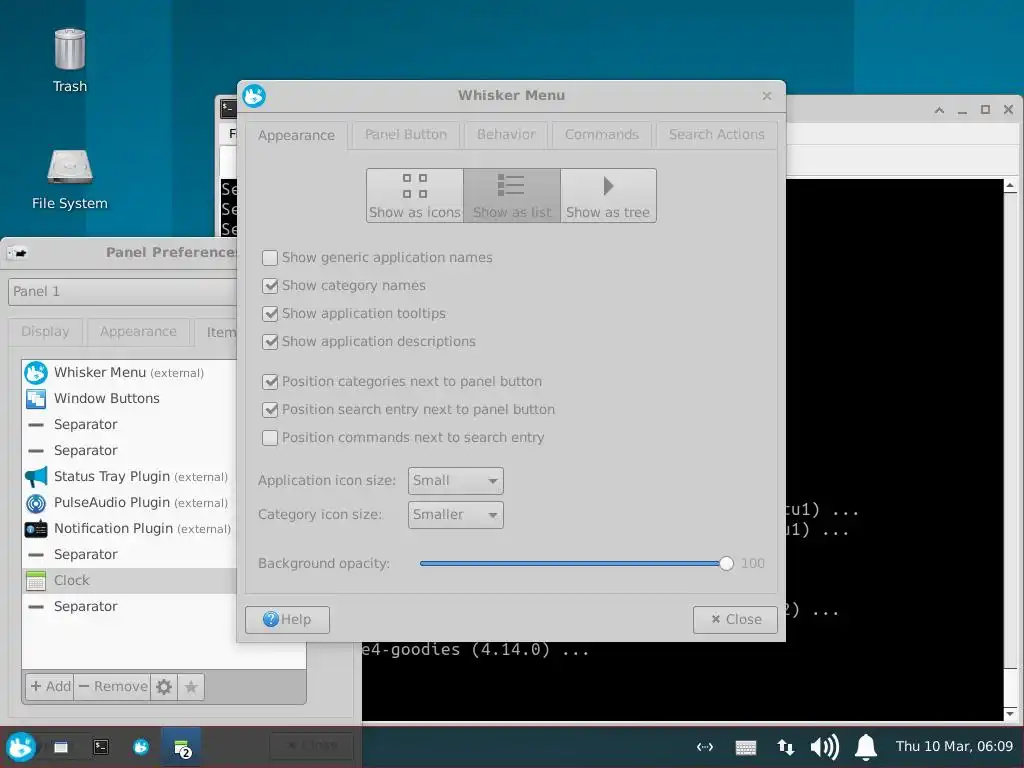Click the Close button in Whisker Menu dialog
Viewport: 1024px width, 768px height.
pyautogui.click(x=735, y=619)
